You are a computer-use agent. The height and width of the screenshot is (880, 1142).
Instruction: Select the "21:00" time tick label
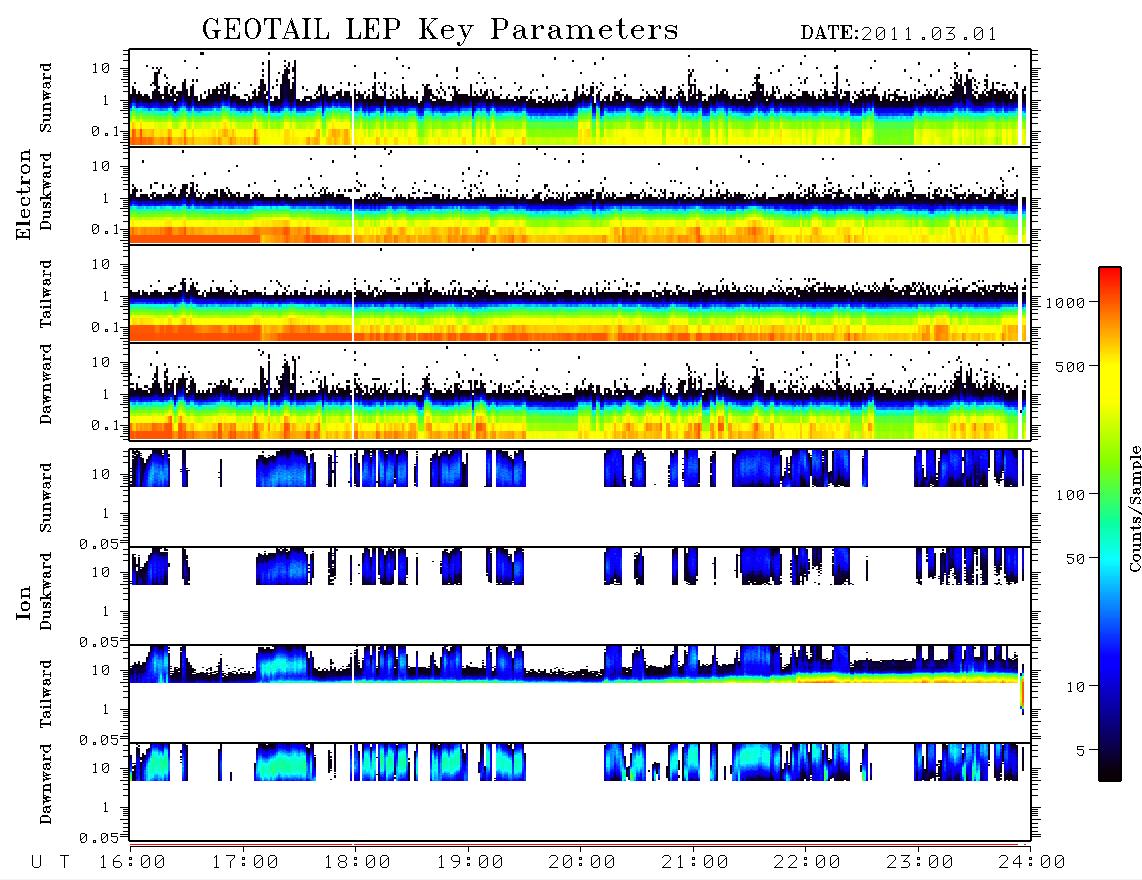click(695, 862)
